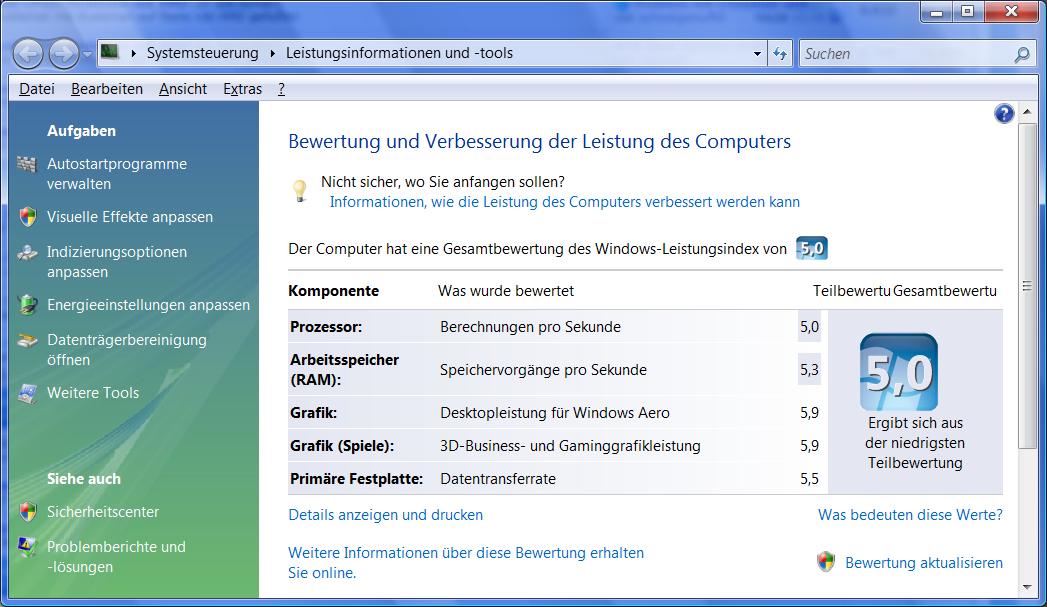Viewport: 1047px width, 607px height.
Task: Click the Sicherheitscenter shield icon
Action: click(x=27, y=512)
